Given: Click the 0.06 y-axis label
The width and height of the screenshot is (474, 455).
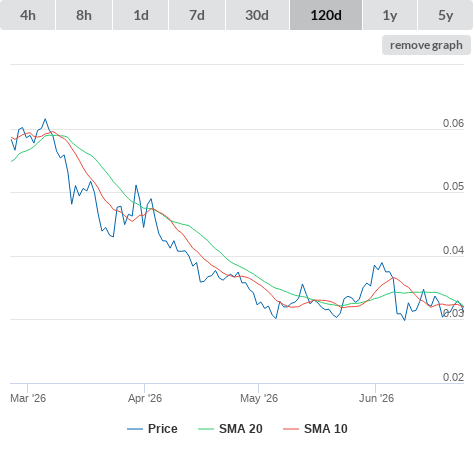Looking at the screenshot, I should 453,123.
